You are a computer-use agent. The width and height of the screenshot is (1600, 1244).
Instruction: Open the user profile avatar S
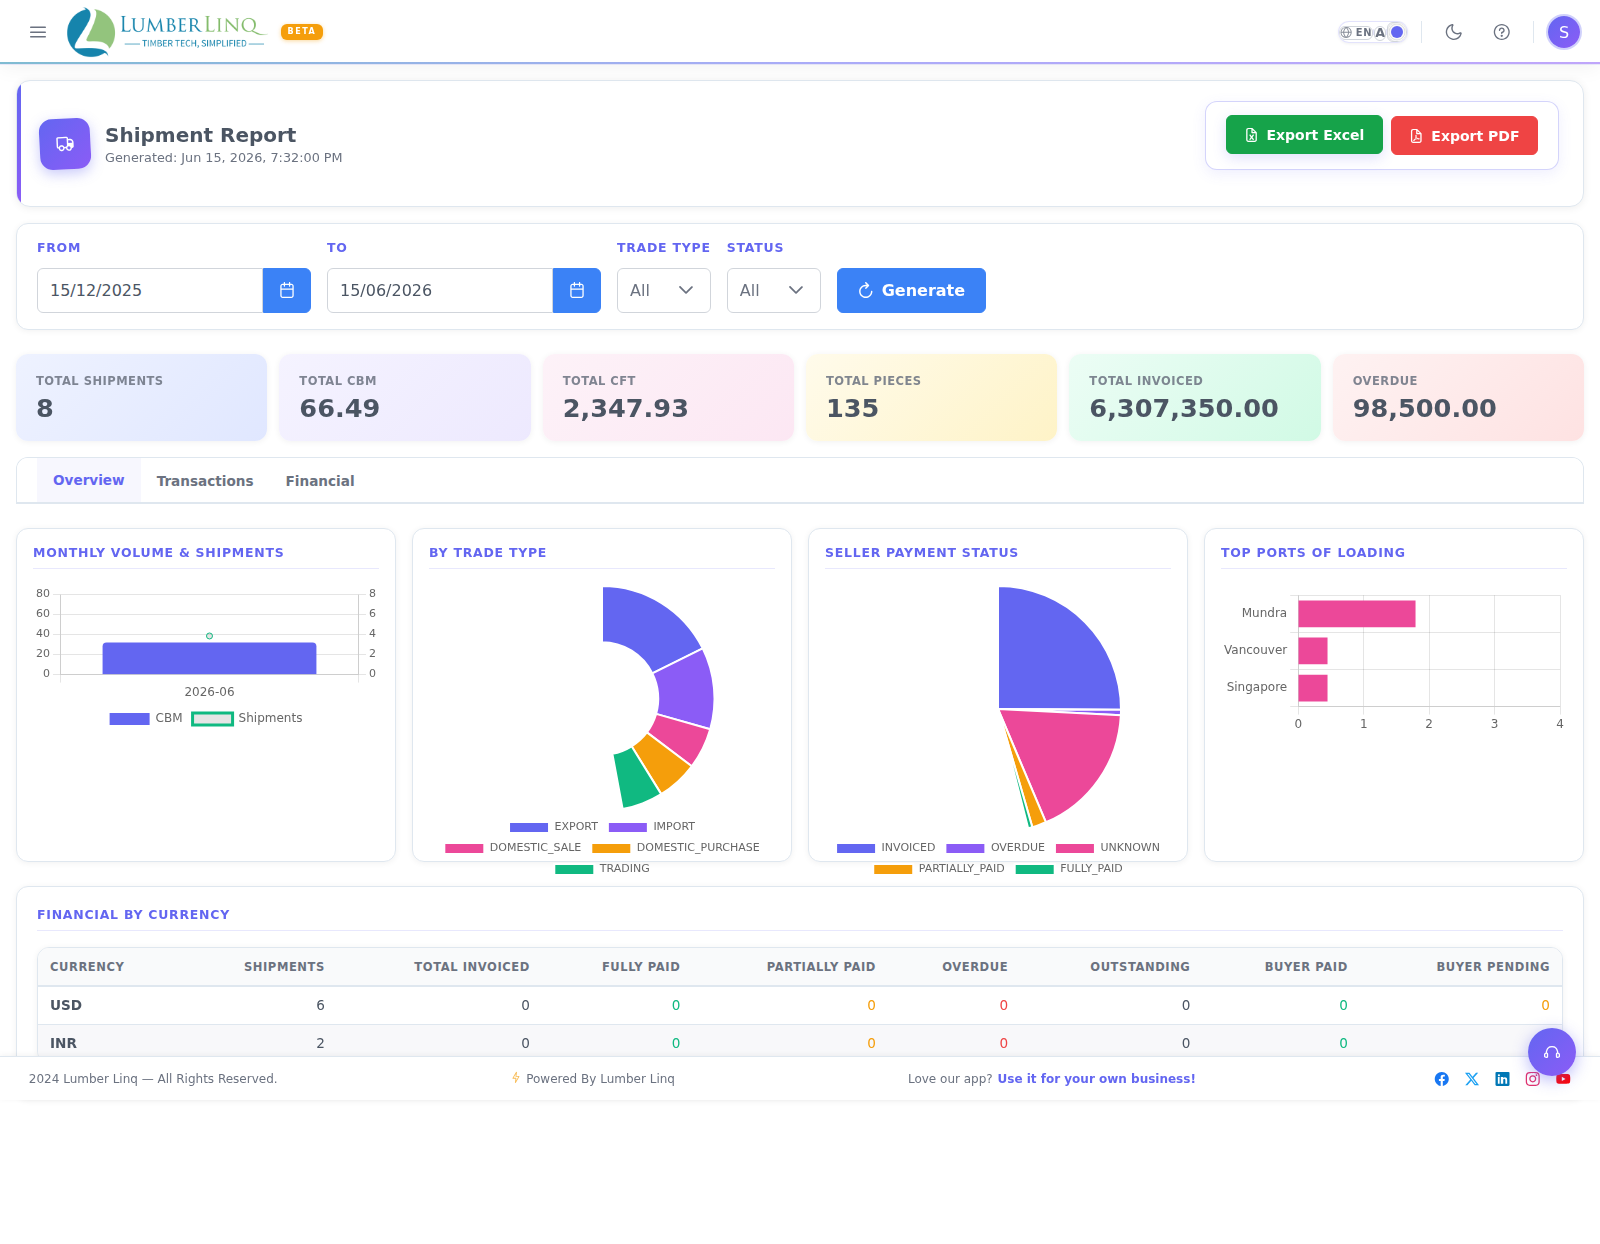(x=1564, y=32)
